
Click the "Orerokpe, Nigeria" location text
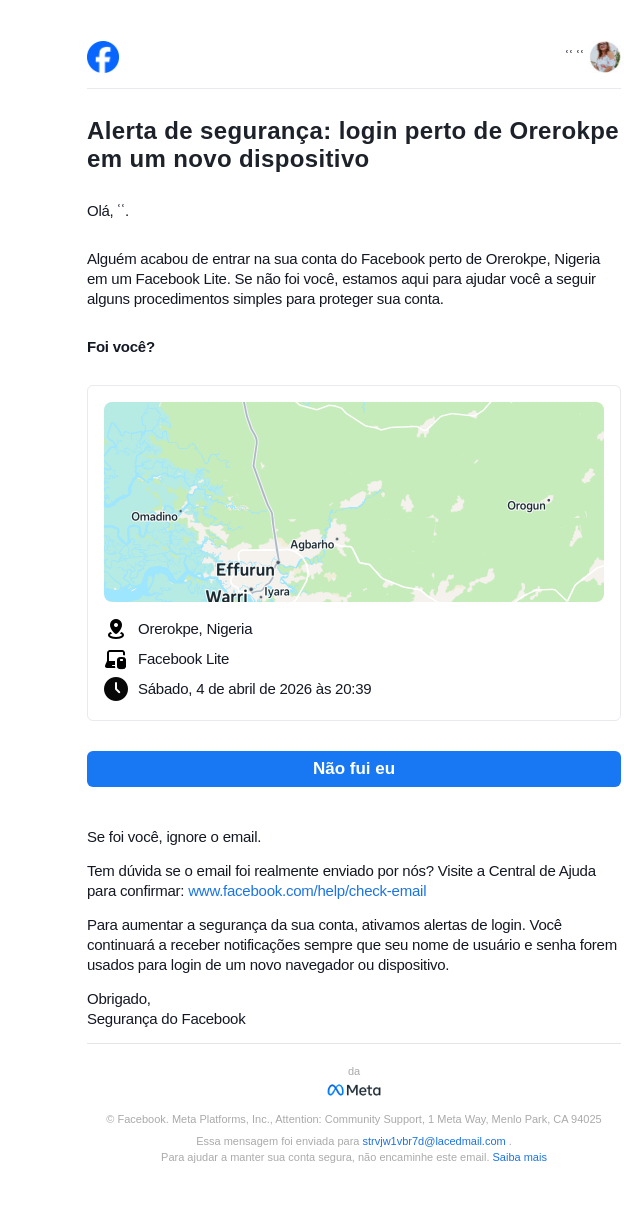(x=195, y=629)
